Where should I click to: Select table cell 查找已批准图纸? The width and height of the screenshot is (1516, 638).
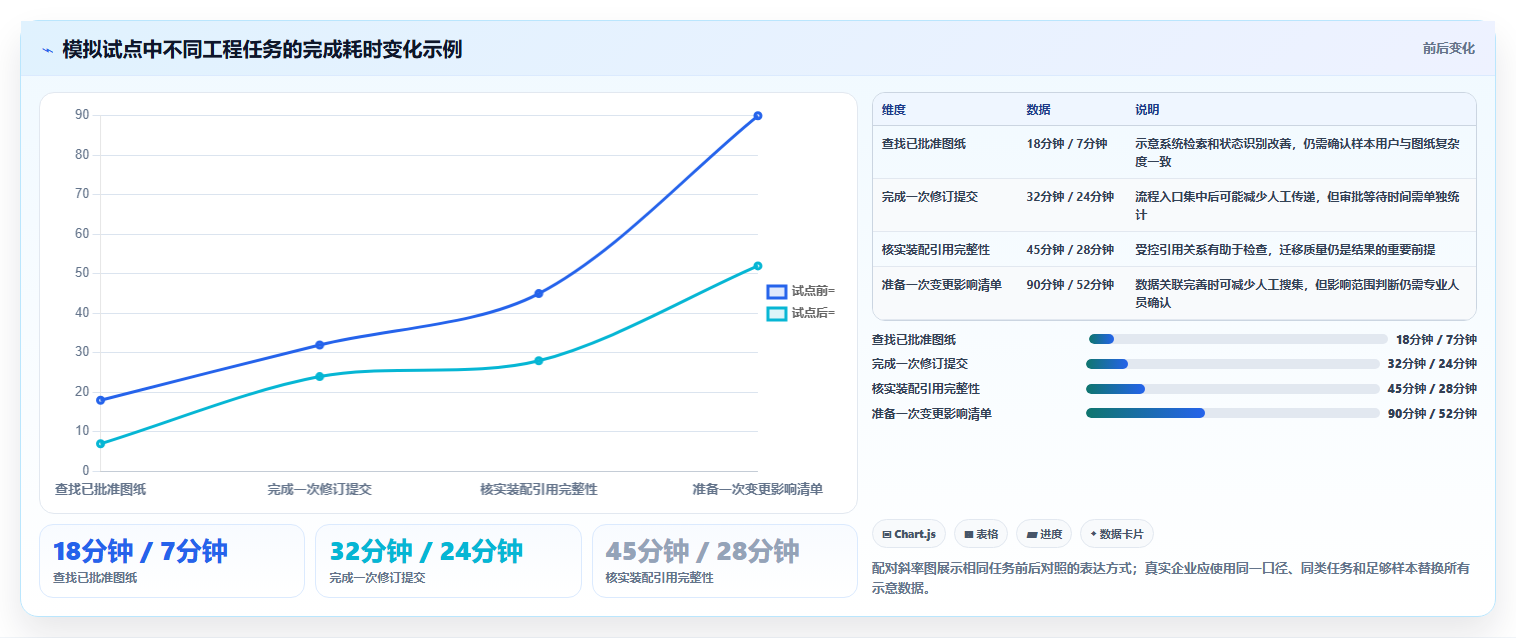(924, 144)
